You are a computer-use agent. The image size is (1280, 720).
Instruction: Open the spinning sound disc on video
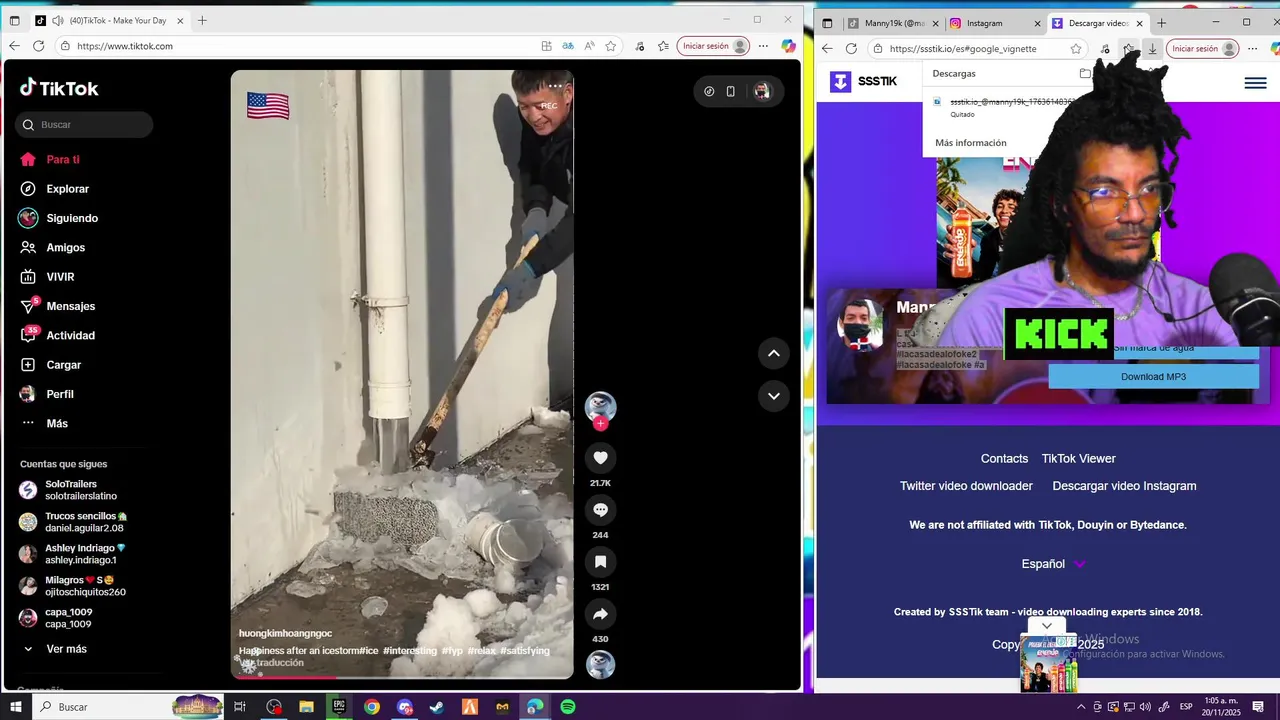[600, 665]
